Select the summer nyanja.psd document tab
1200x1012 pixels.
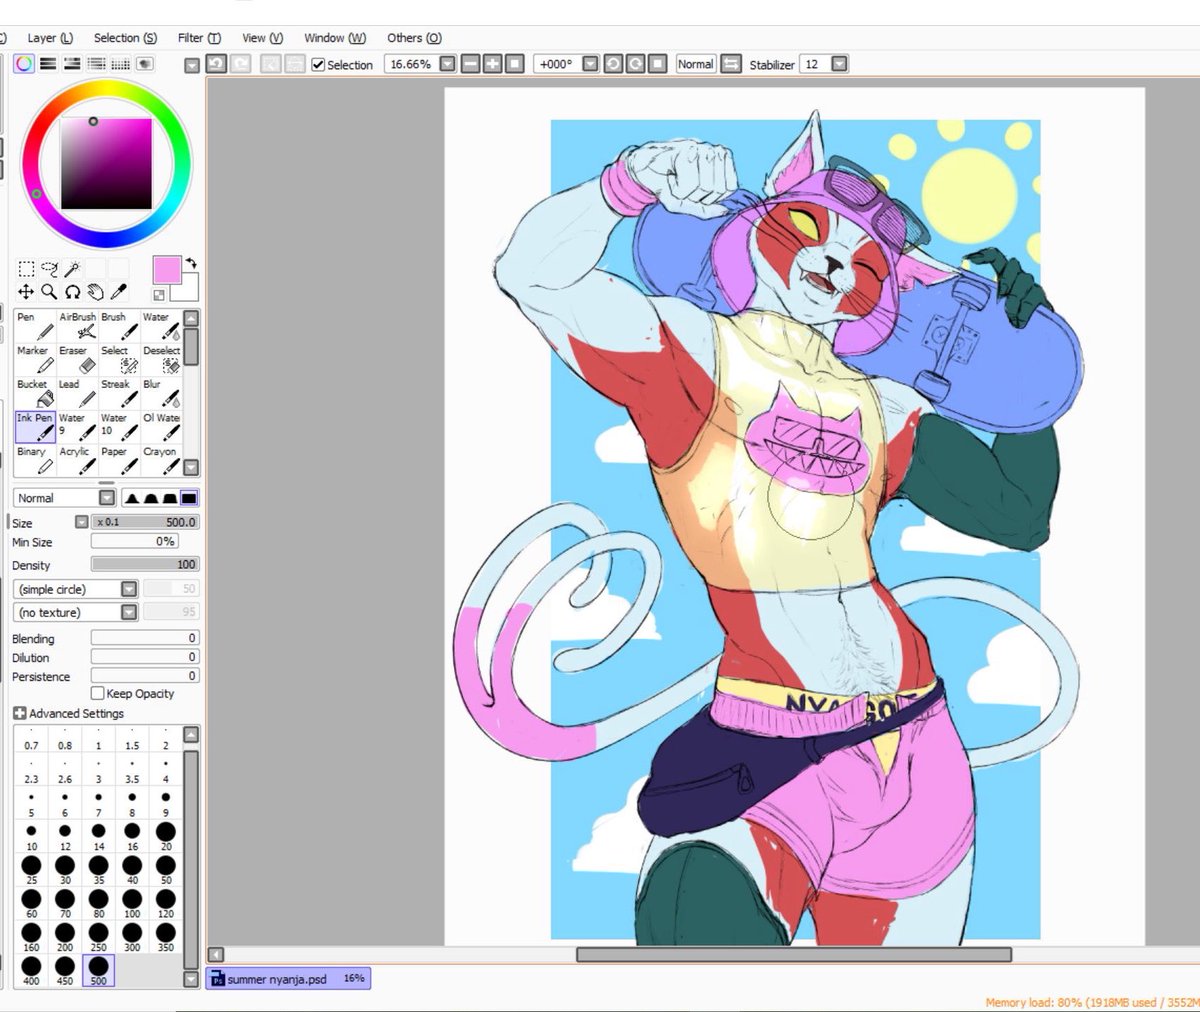coord(288,979)
